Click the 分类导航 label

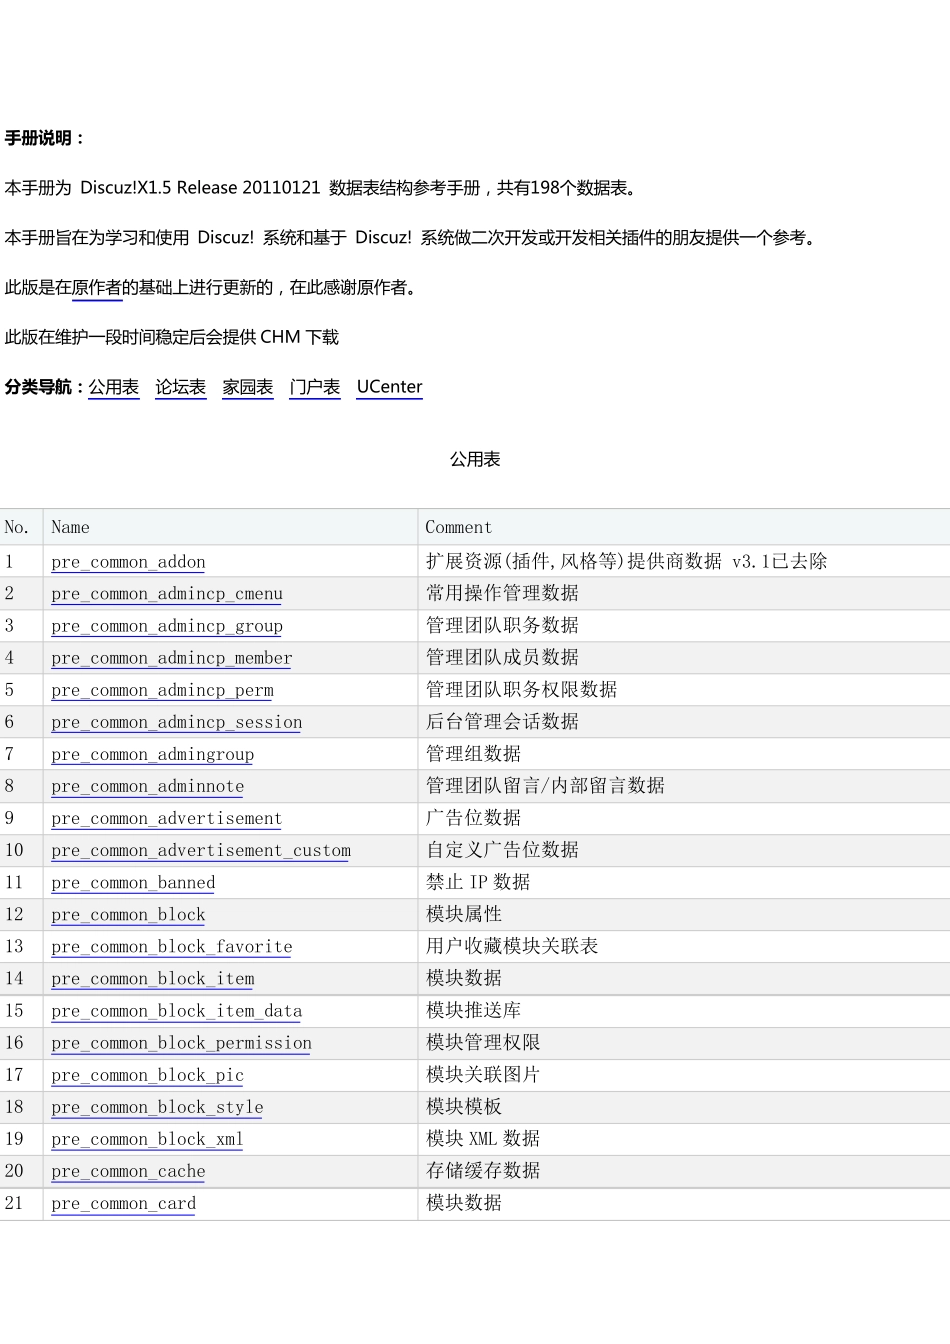tap(44, 387)
